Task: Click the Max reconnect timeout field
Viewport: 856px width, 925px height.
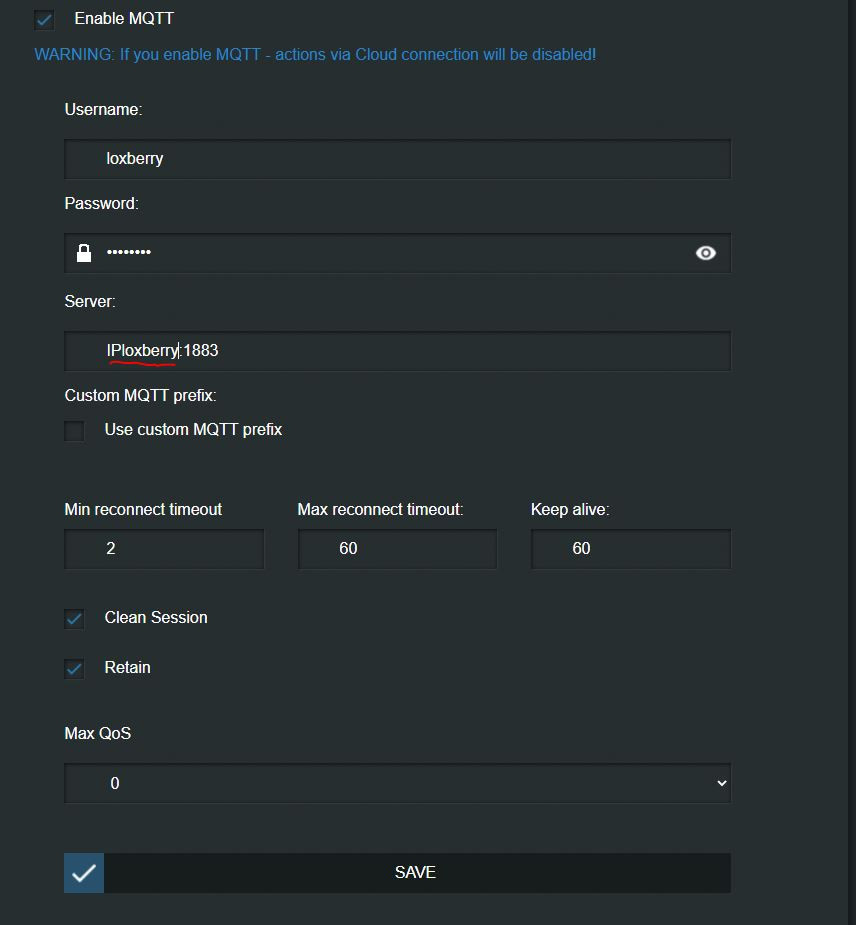Action: 397,549
